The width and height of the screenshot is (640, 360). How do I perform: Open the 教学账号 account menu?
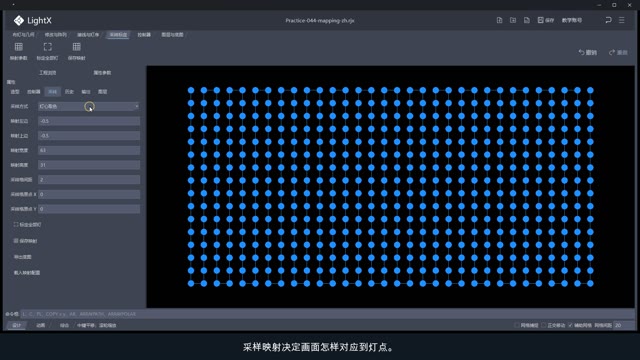[572, 20]
